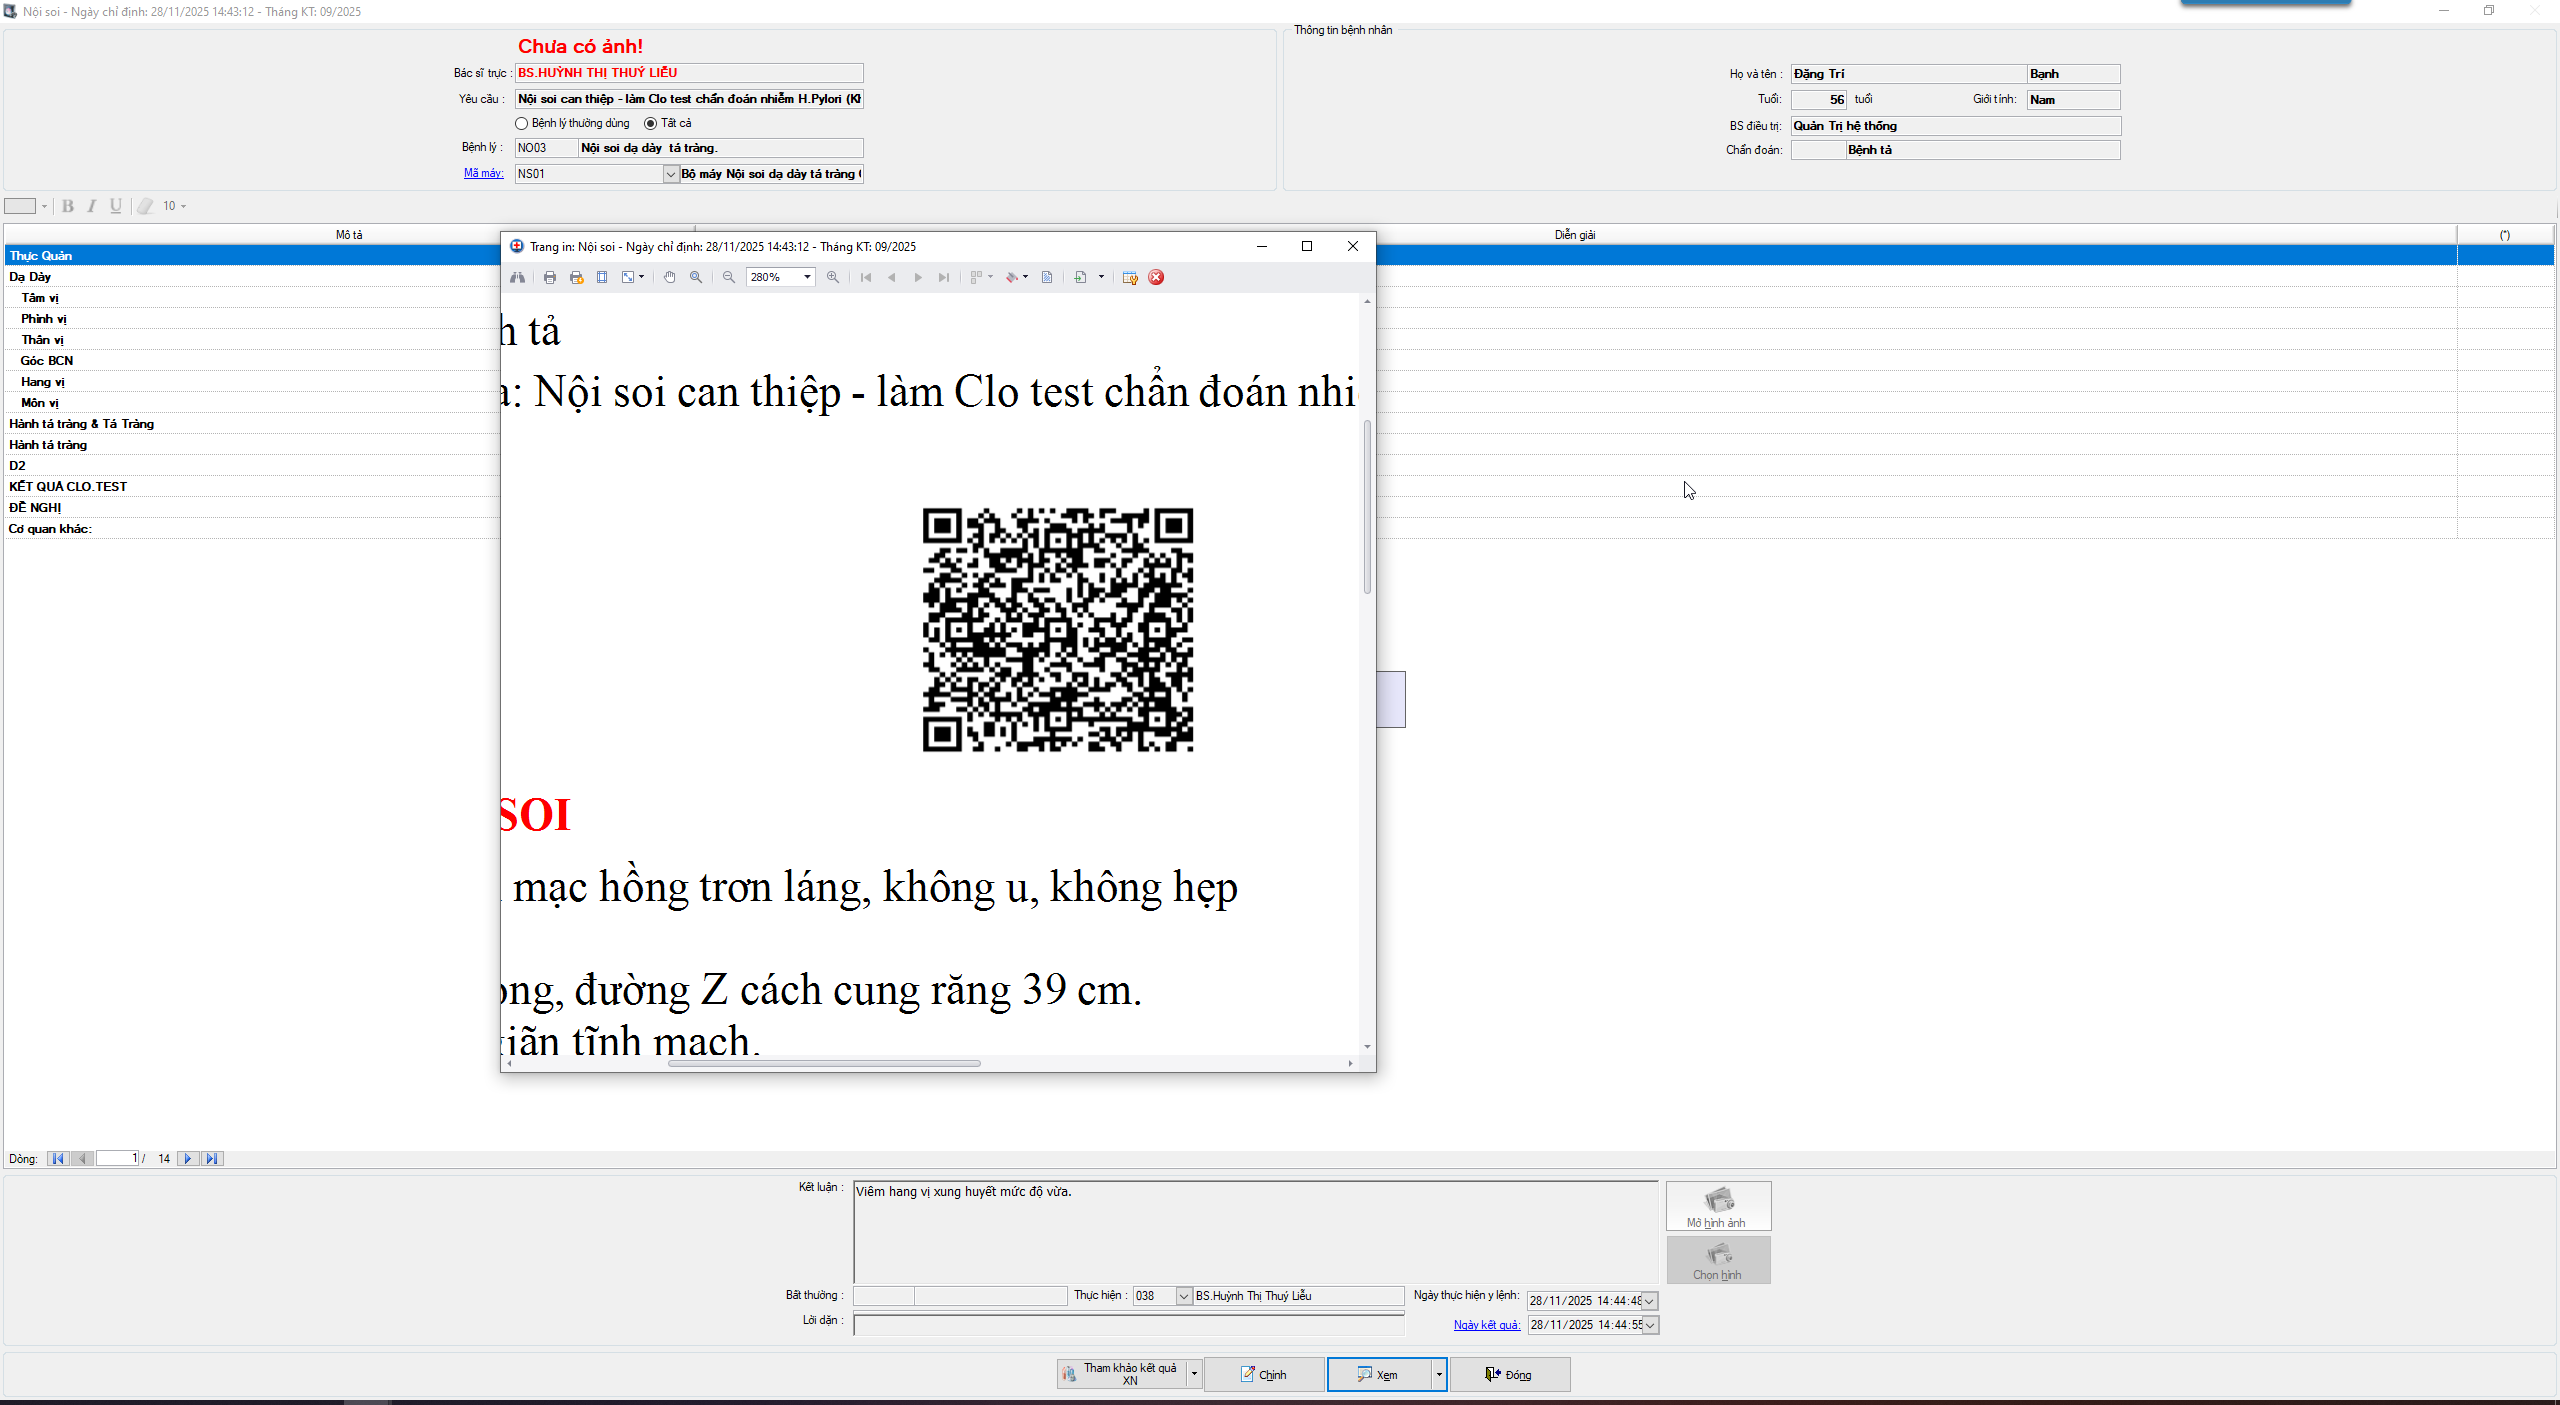Viewport: 2560px width, 1405px height.
Task: Click the zoom out icon
Action: pyautogui.click(x=729, y=277)
